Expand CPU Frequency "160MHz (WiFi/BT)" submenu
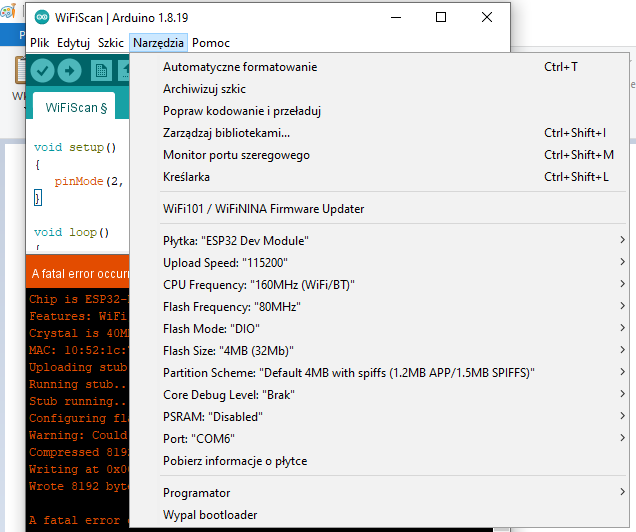636x532 pixels. point(379,285)
